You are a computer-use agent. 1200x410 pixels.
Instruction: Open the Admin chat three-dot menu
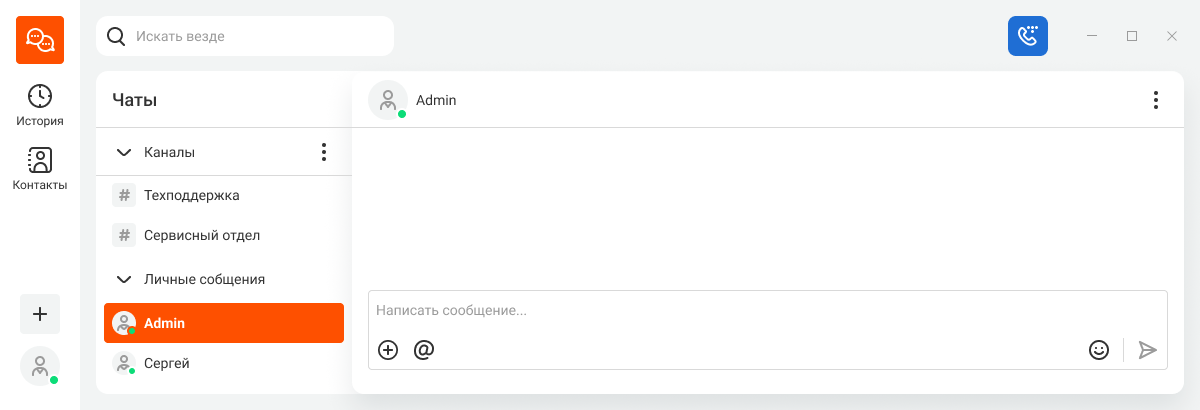[1155, 100]
